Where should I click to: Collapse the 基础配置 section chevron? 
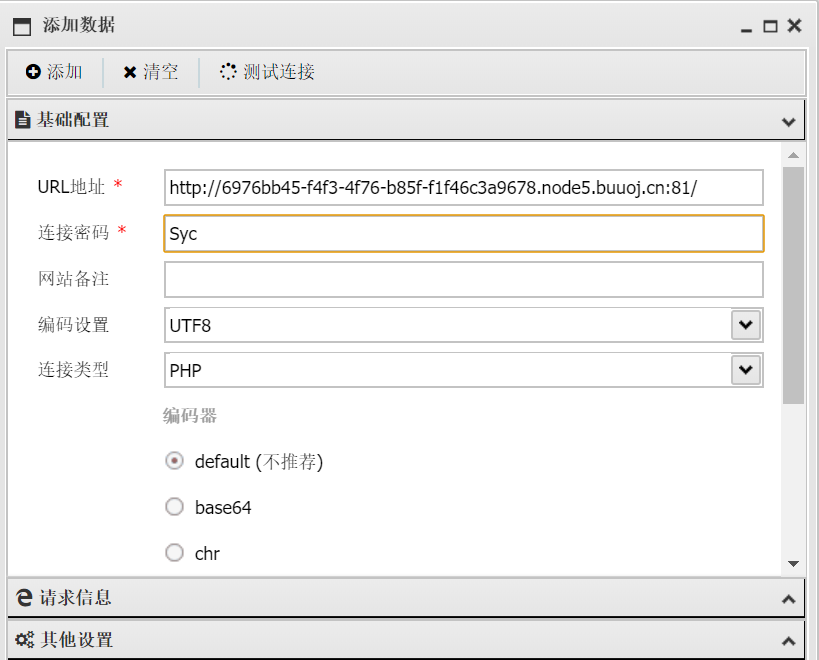[x=789, y=122]
